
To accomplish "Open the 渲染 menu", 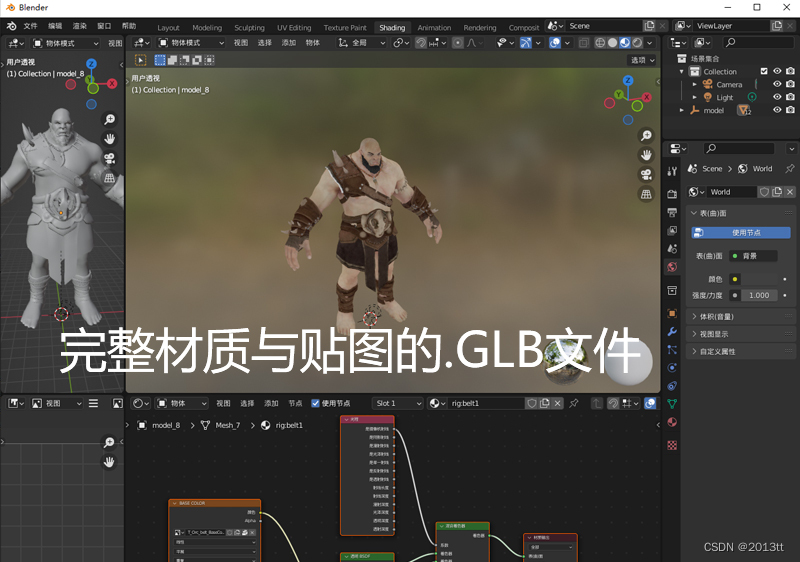I will pyautogui.click(x=80, y=25).
